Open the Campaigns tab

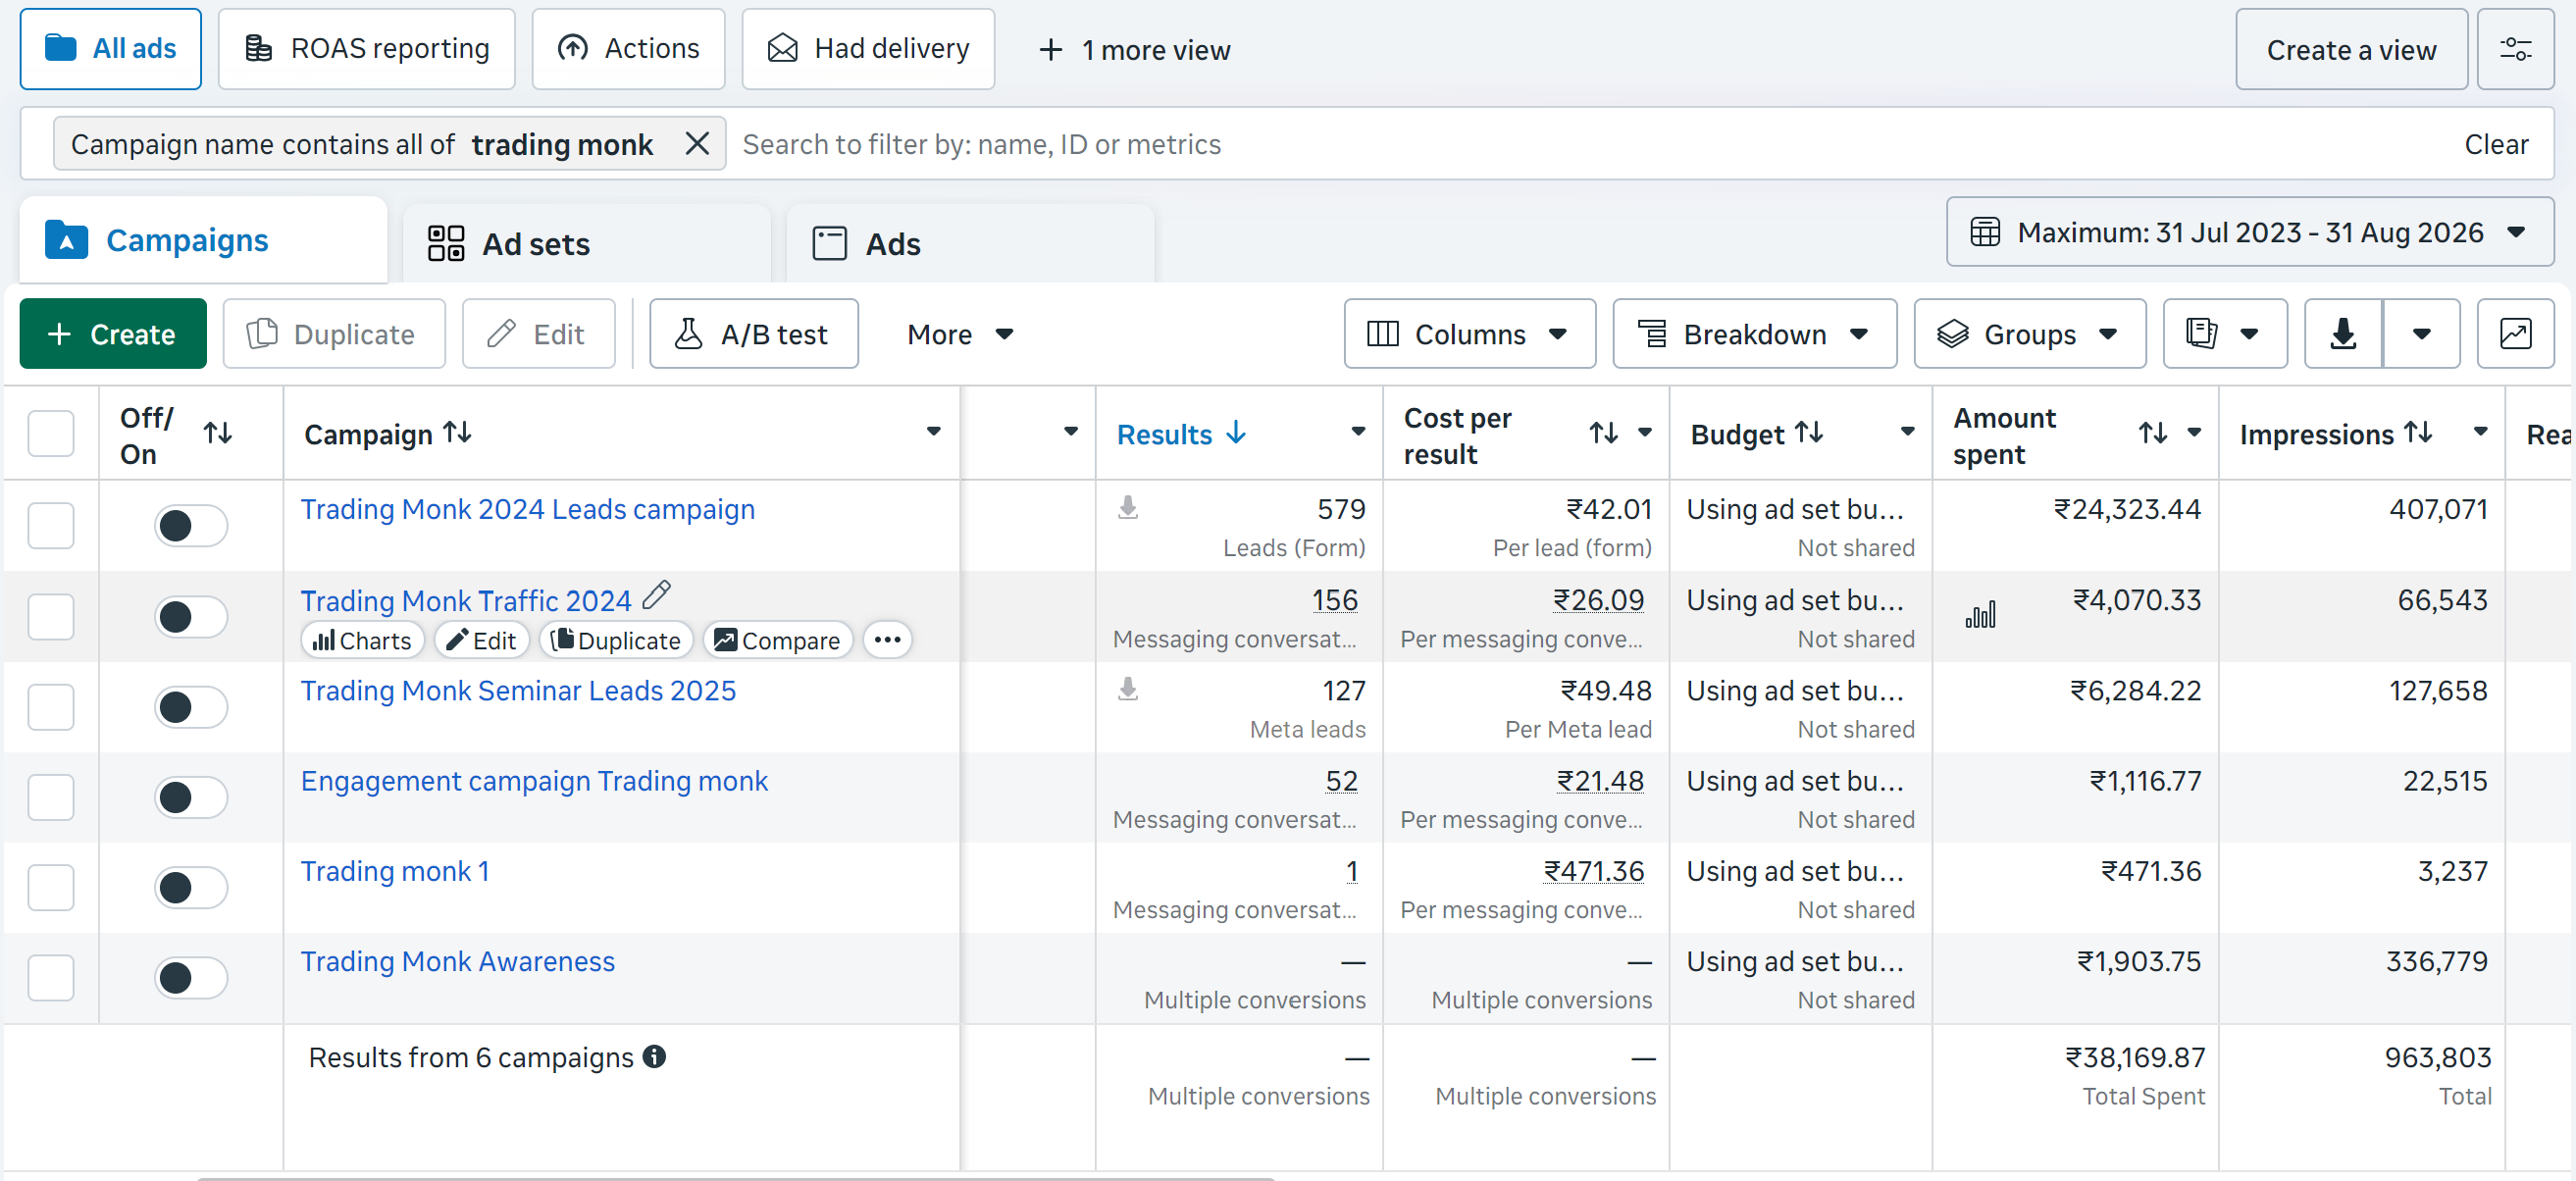[x=203, y=240]
